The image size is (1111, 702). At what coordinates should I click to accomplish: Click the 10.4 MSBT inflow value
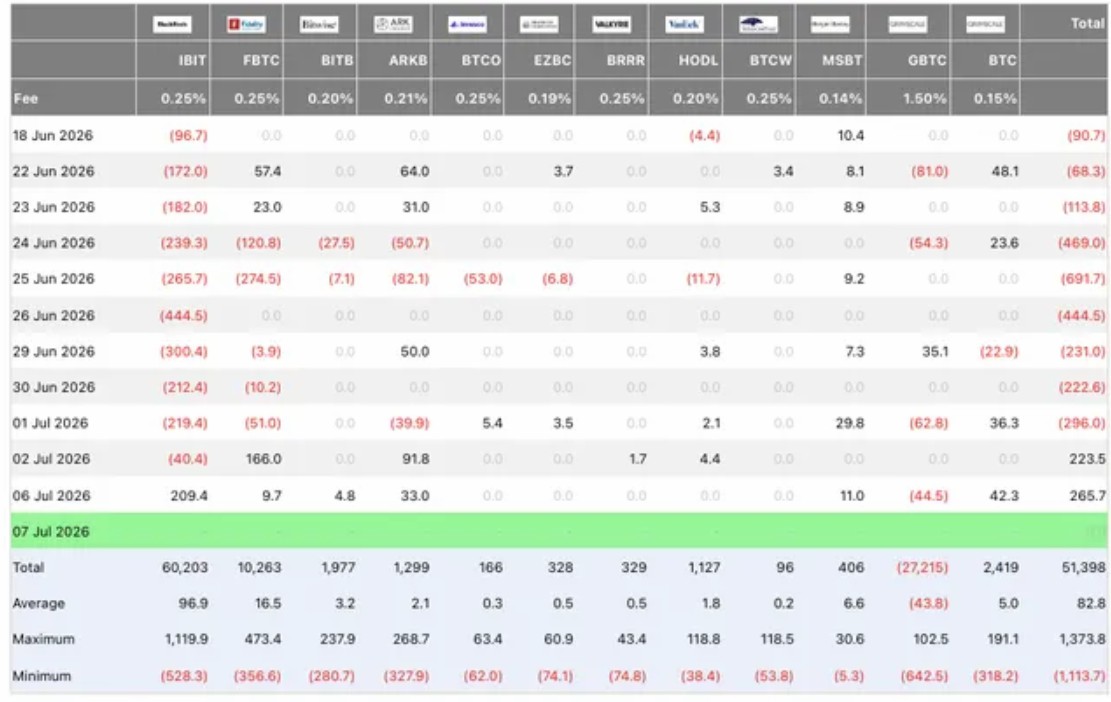[851, 135]
